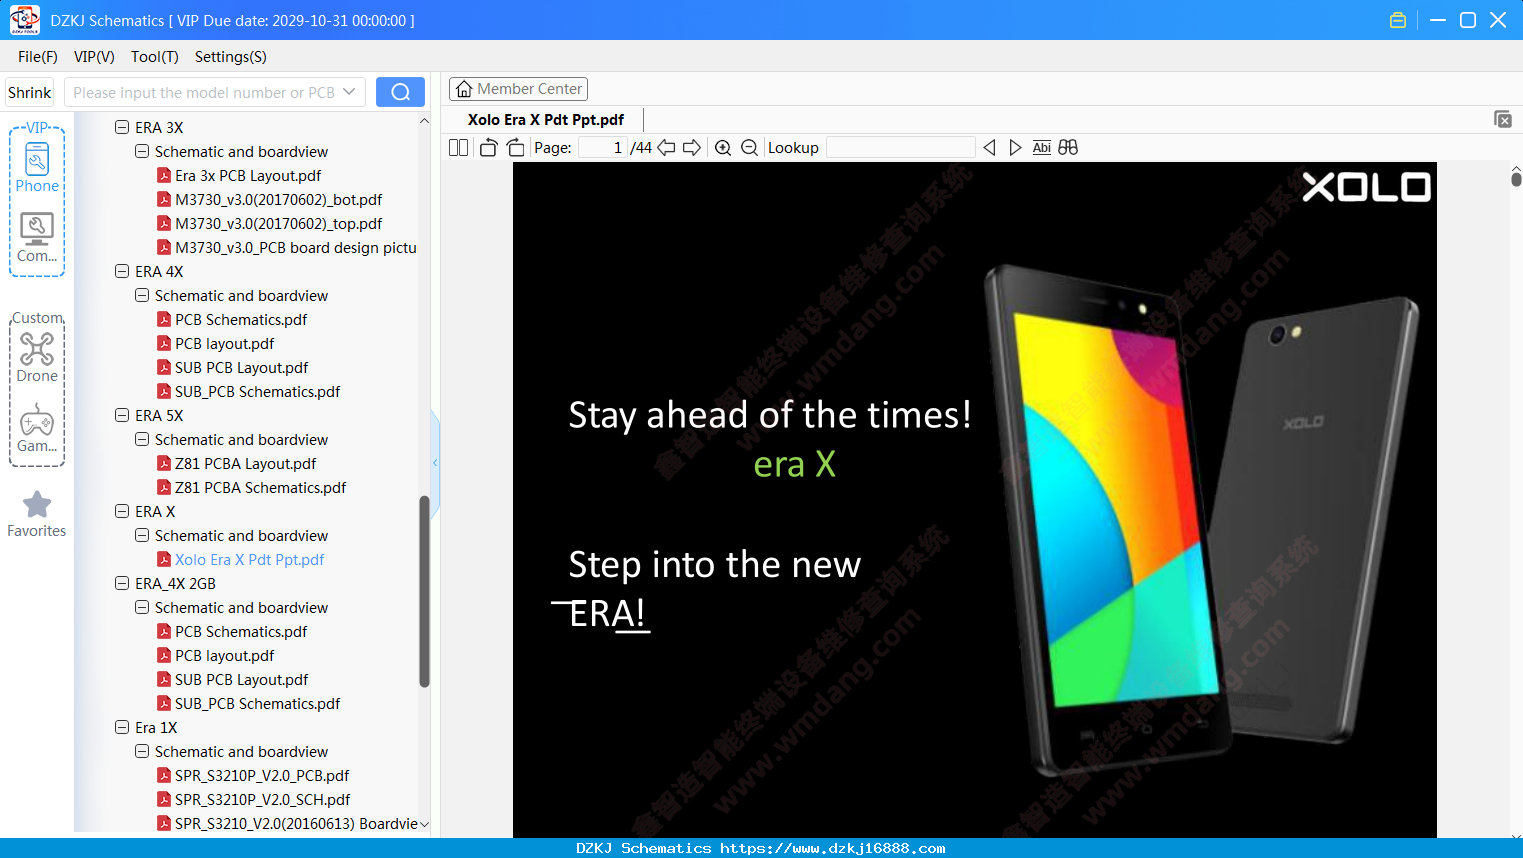This screenshot has height=858, width=1523.
Task: Click the model number search input
Action: pos(203,92)
